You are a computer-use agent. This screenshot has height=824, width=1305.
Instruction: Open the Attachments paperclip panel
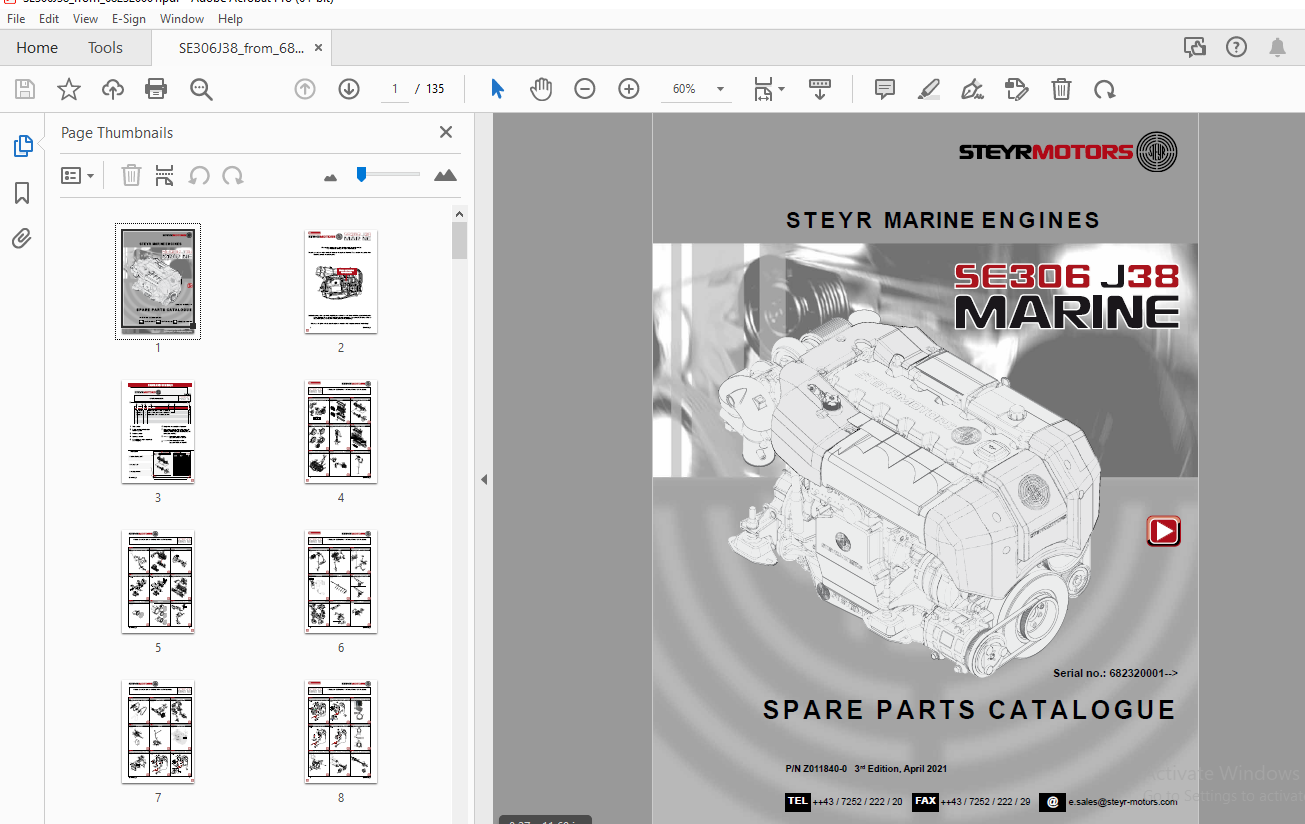click(x=22, y=238)
